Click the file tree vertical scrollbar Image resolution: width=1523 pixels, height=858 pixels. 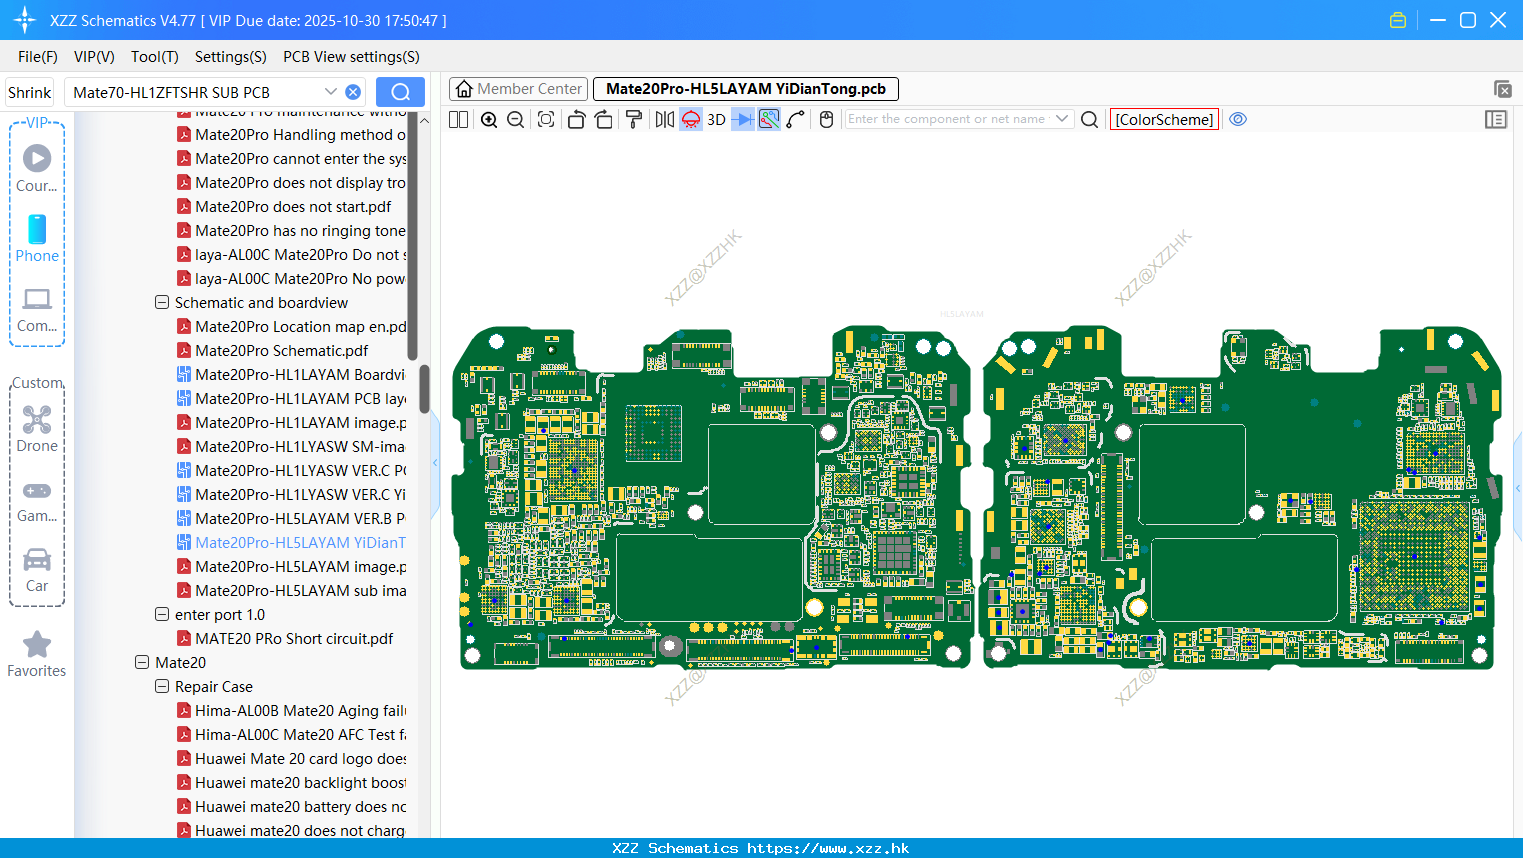pos(424,388)
